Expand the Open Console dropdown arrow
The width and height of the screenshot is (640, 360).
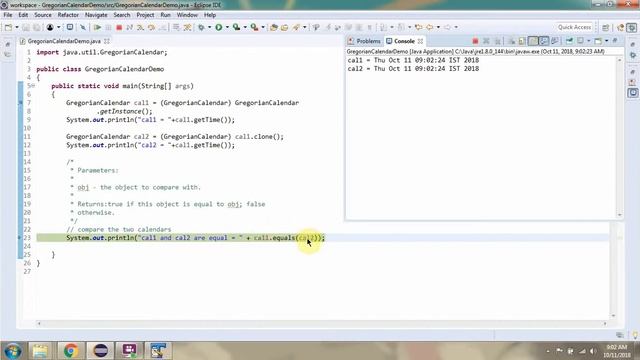tap(607, 41)
